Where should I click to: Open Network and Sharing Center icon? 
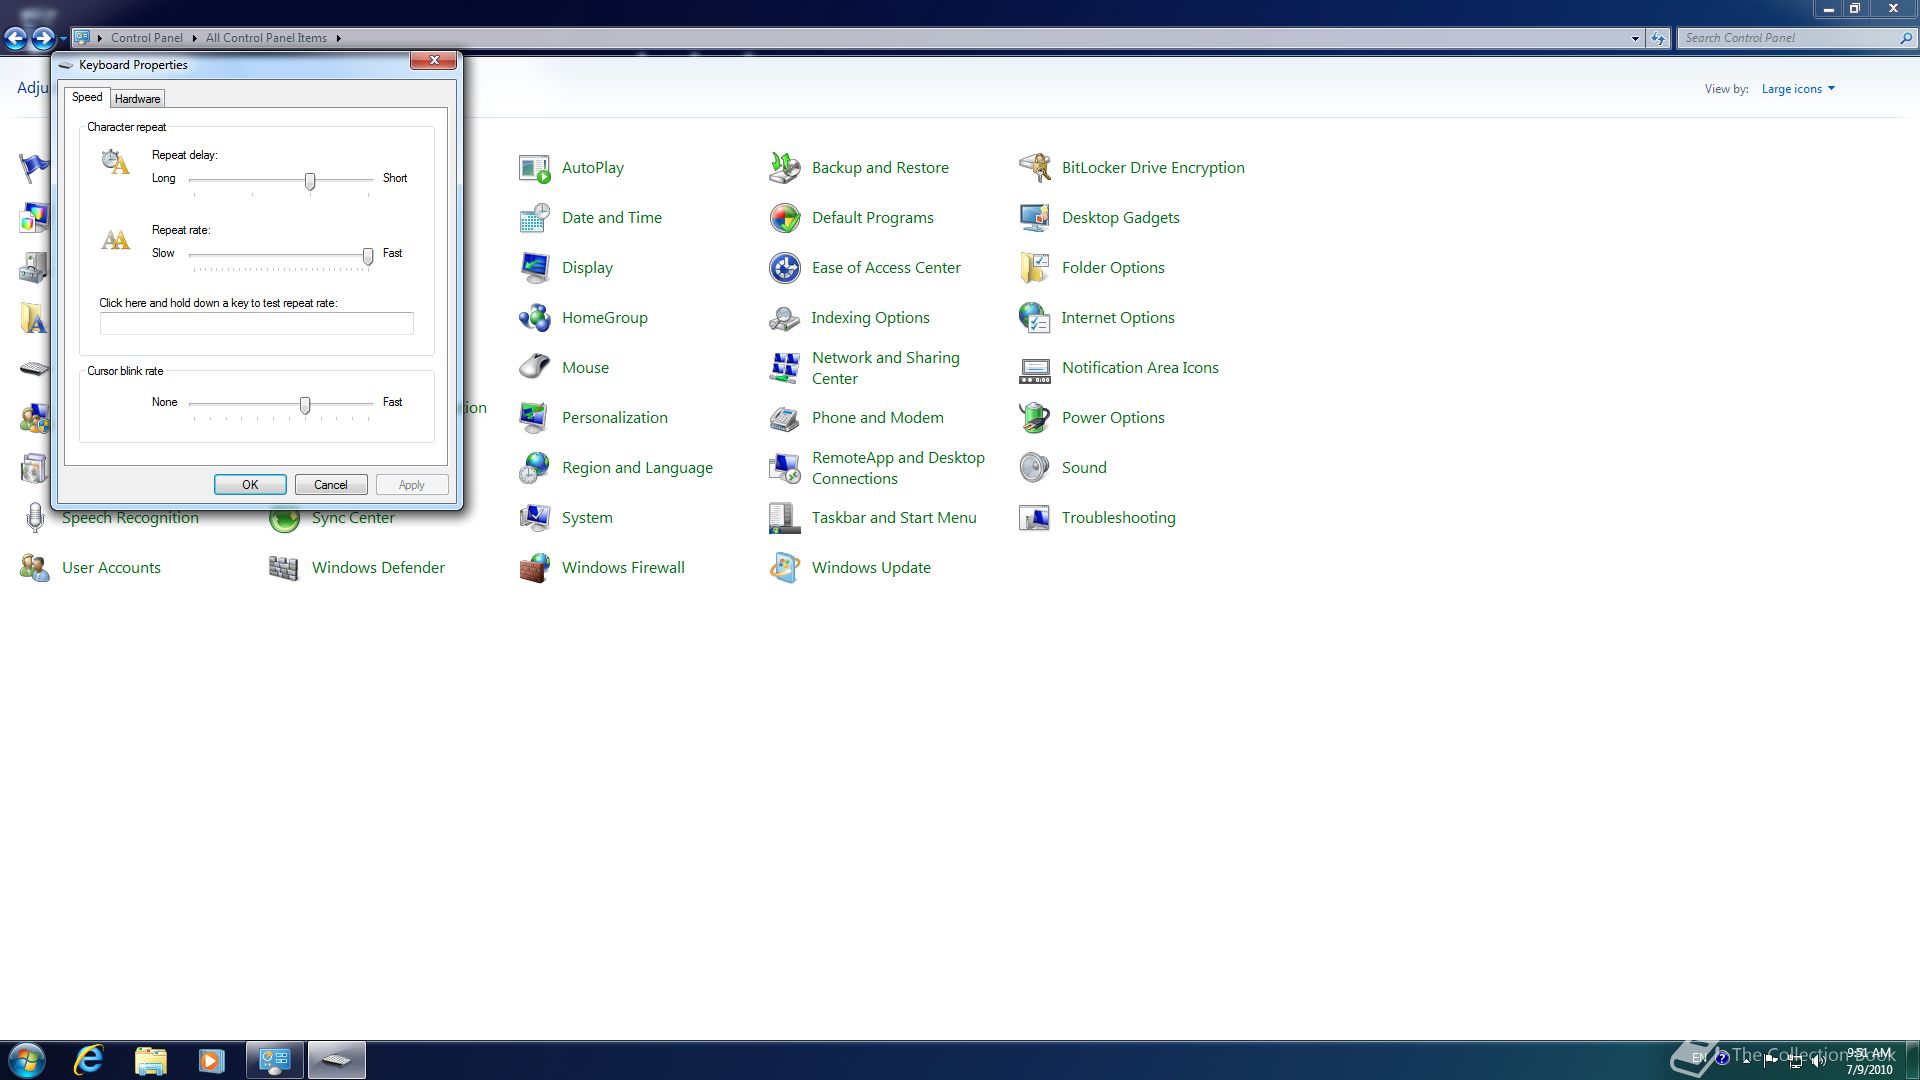click(785, 368)
